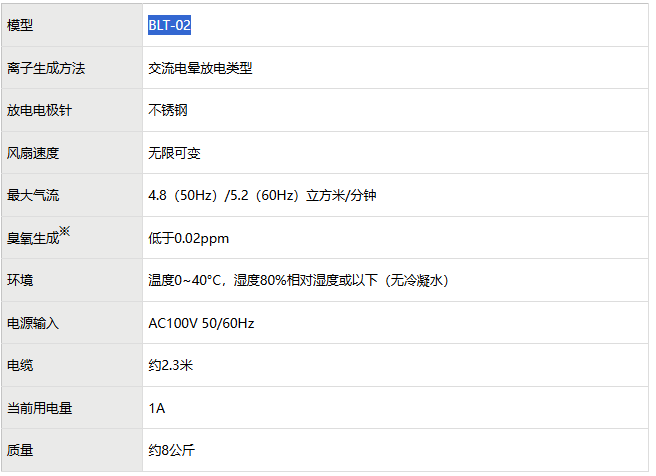Select the 最大气流 label cell
This screenshot has width=656, height=476.
(x=33, y=196)
